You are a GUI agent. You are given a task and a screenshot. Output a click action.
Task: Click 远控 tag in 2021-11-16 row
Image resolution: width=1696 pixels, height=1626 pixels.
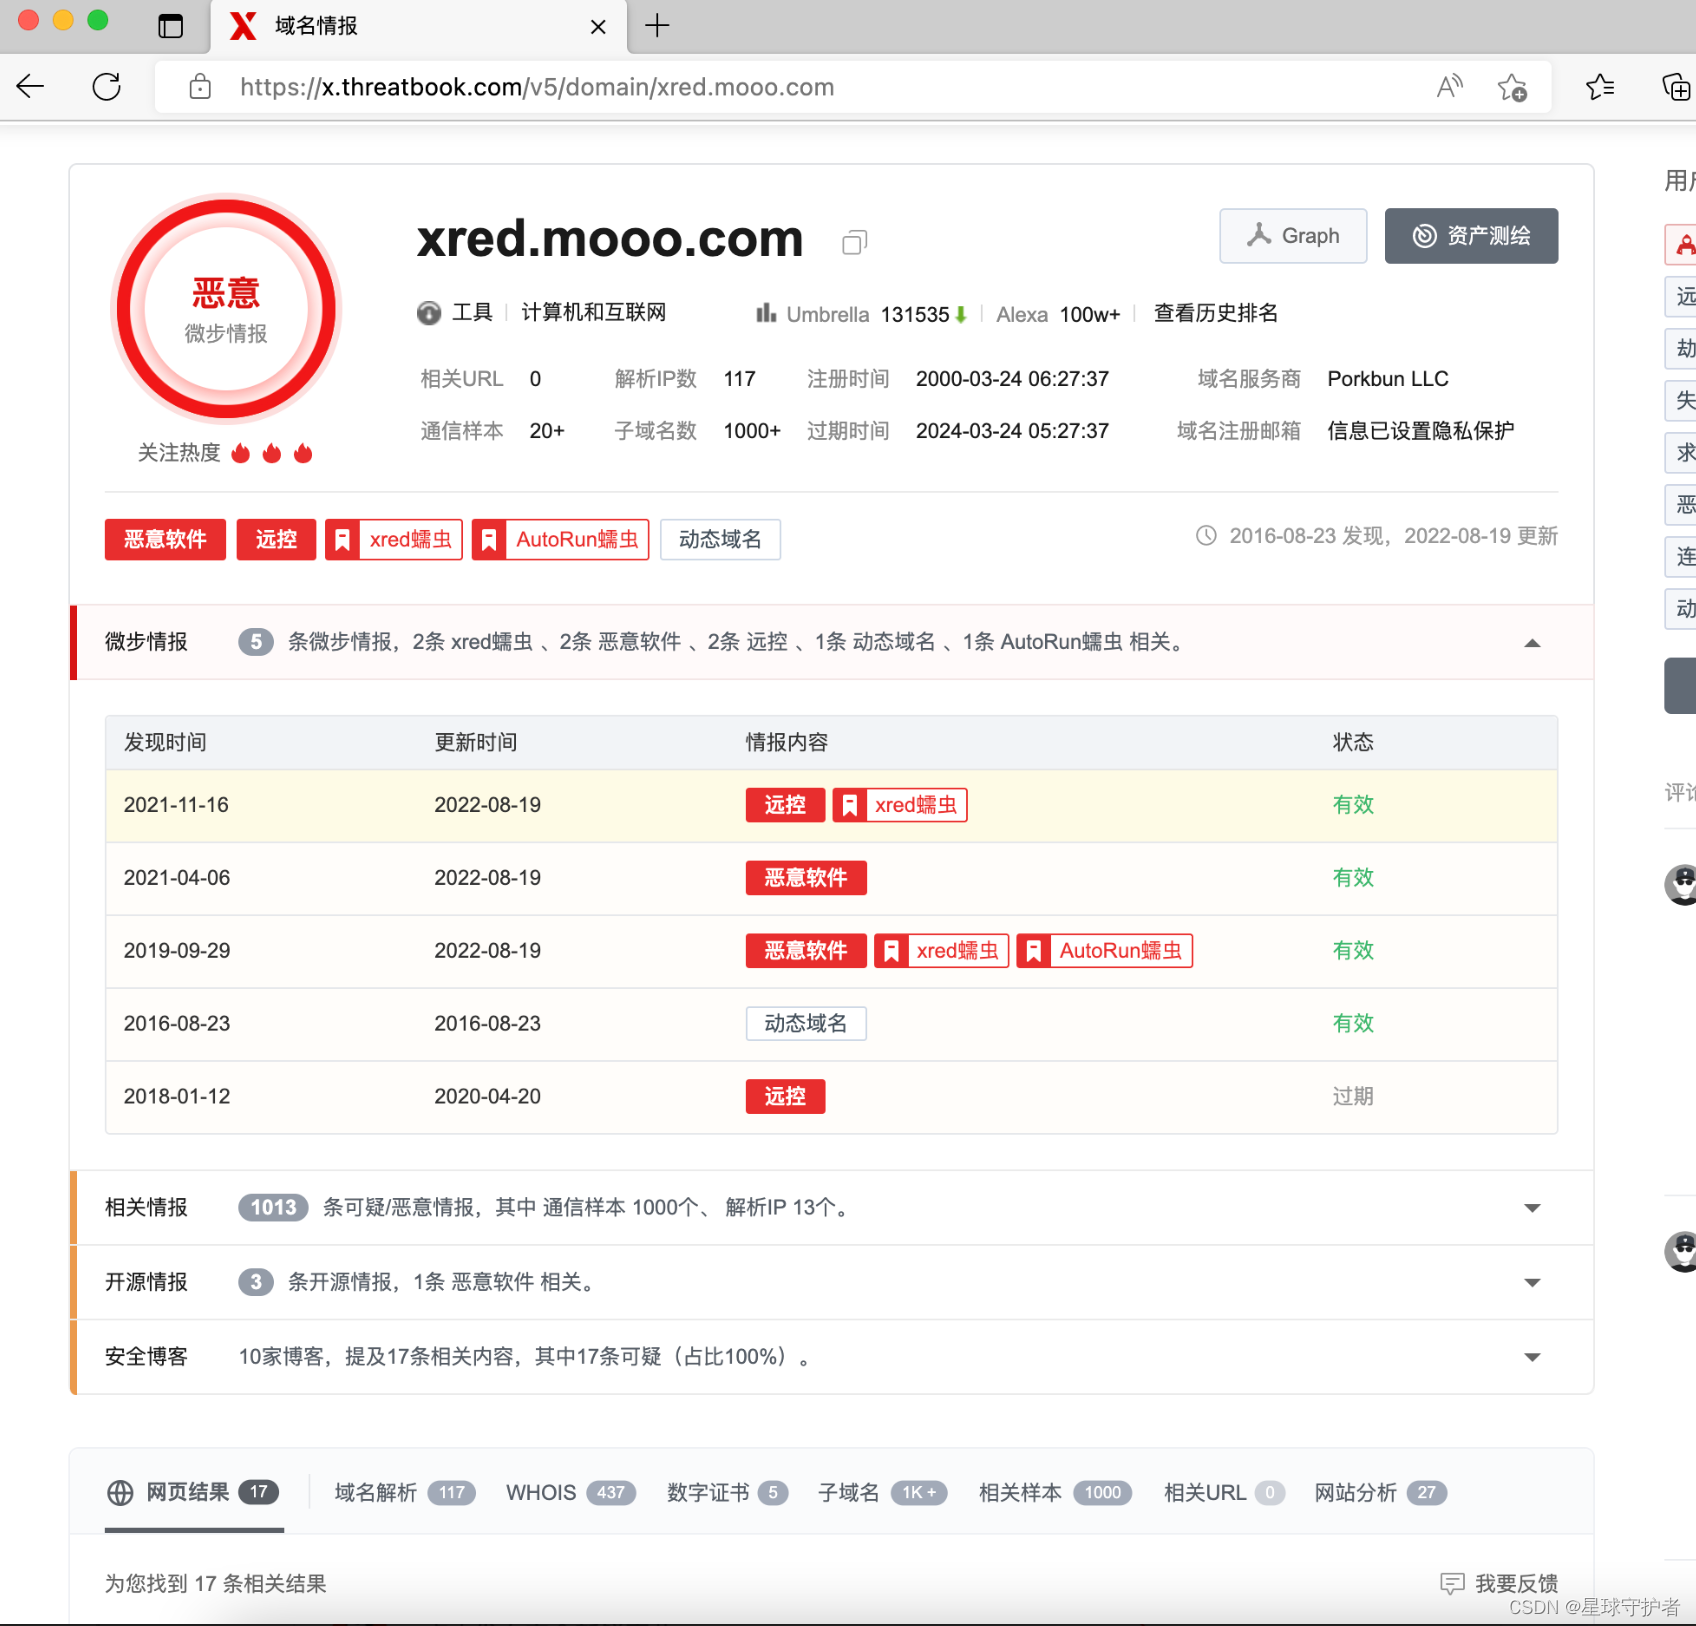coord(785,805)
